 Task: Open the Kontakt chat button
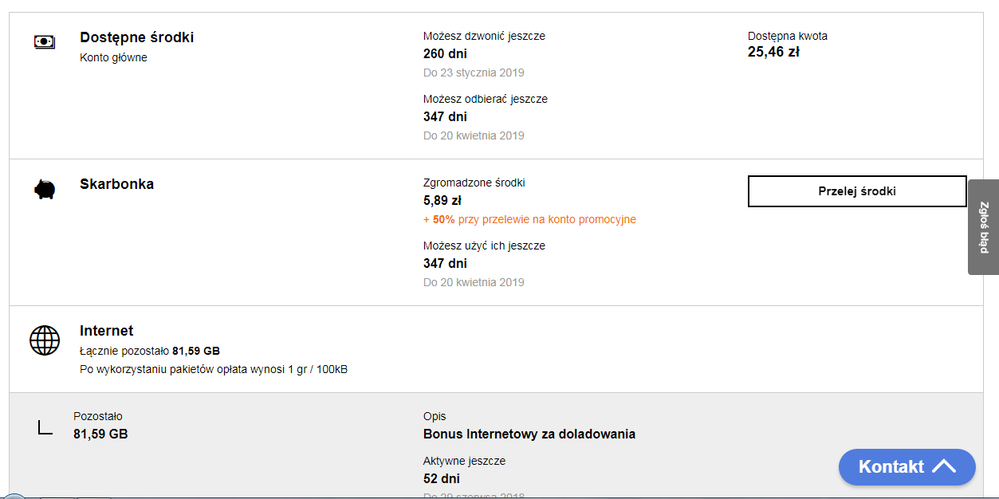click(892, 466)
